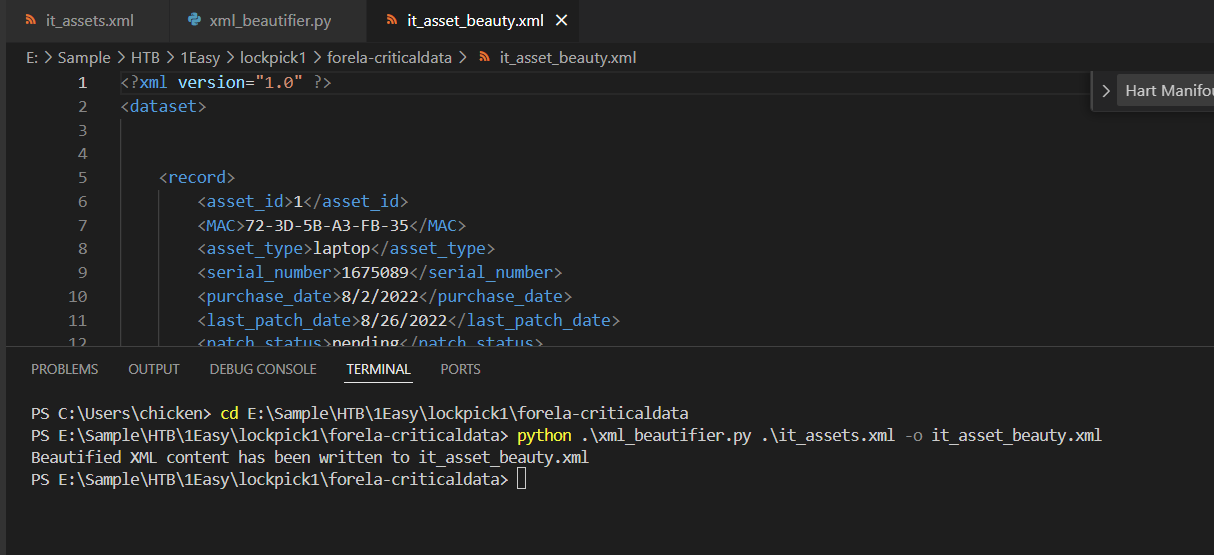Open the xml_beautifier.py tab

coord(270,20)
